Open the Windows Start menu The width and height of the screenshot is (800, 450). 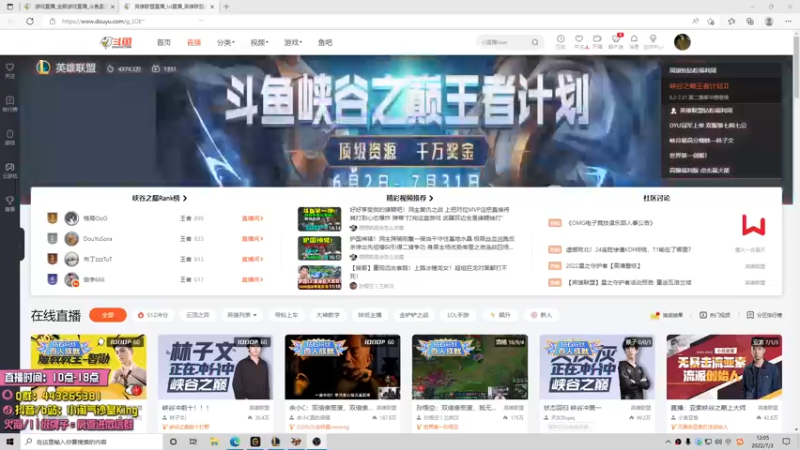[10, 442]
